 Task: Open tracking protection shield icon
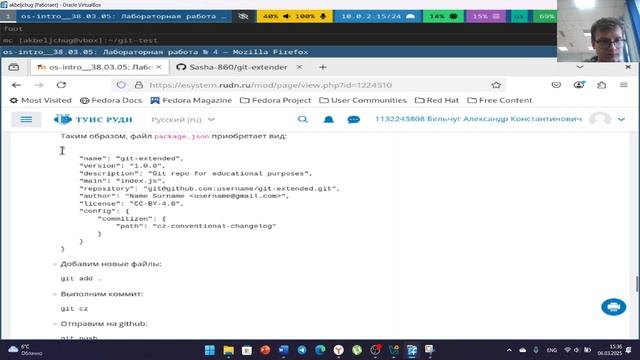coord(121,85)
